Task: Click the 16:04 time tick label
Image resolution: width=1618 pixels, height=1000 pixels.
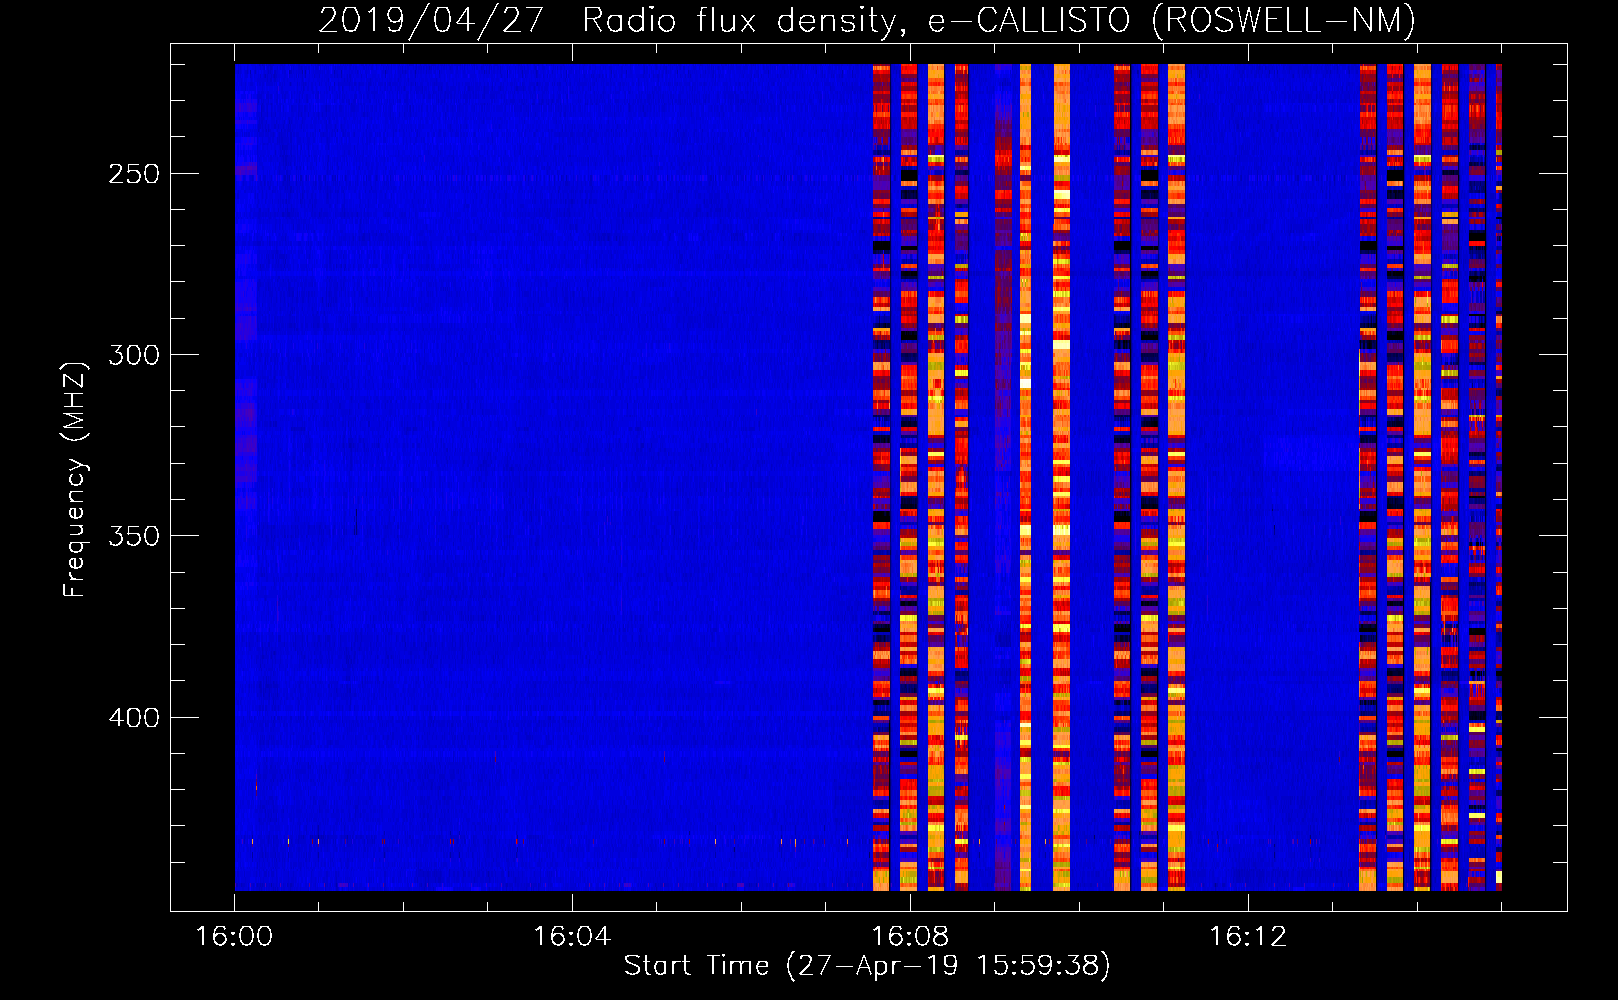Action: pyautogui.click(x=572, y=937)
